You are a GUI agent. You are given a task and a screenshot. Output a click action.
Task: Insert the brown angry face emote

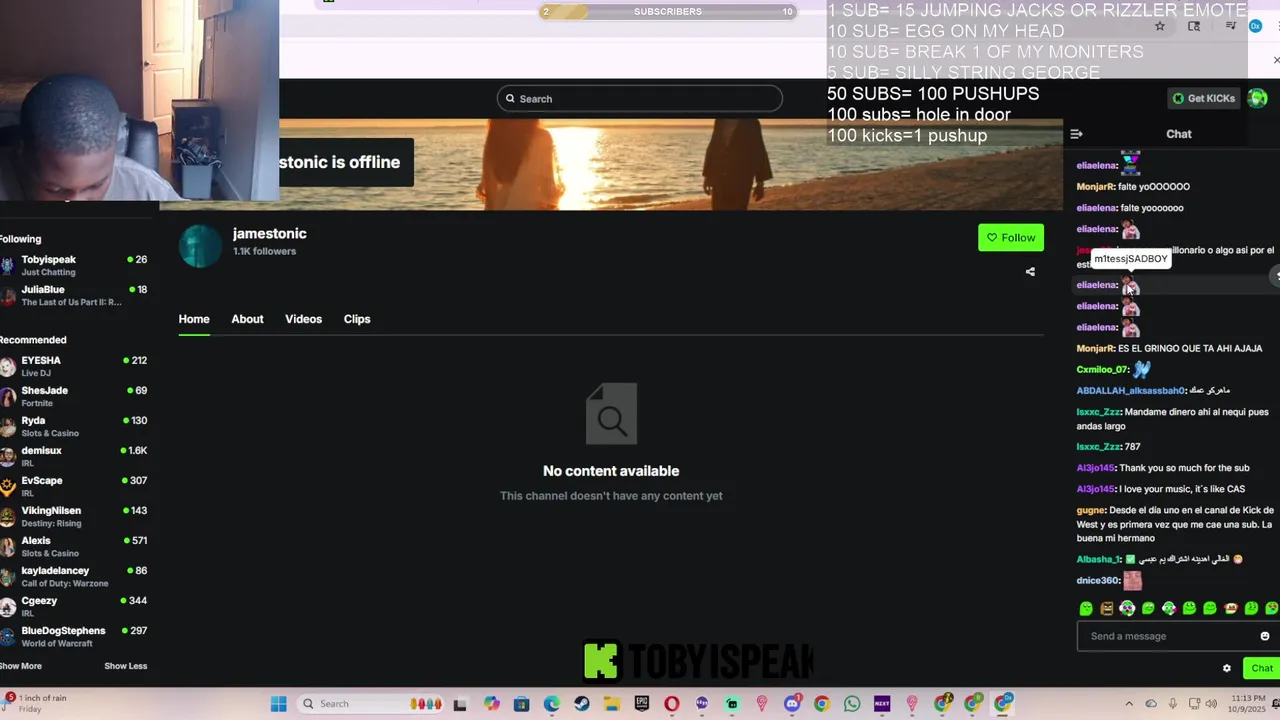(1107, 608)
